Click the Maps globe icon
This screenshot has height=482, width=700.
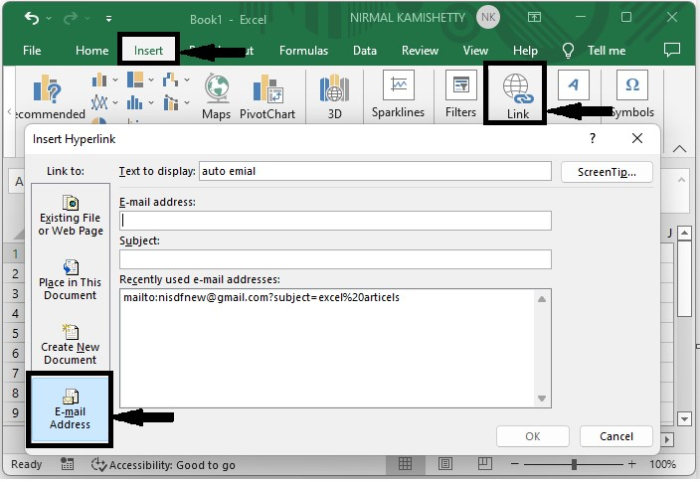(217, 88)
